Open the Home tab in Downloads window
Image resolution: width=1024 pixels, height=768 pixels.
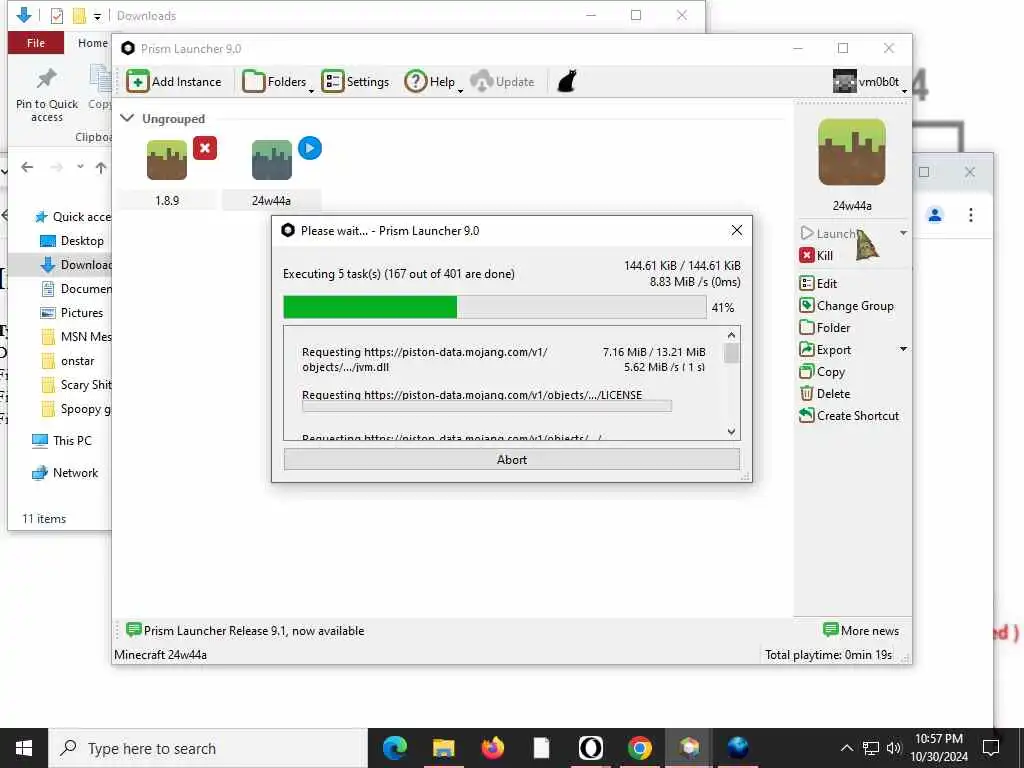point(92,42)
